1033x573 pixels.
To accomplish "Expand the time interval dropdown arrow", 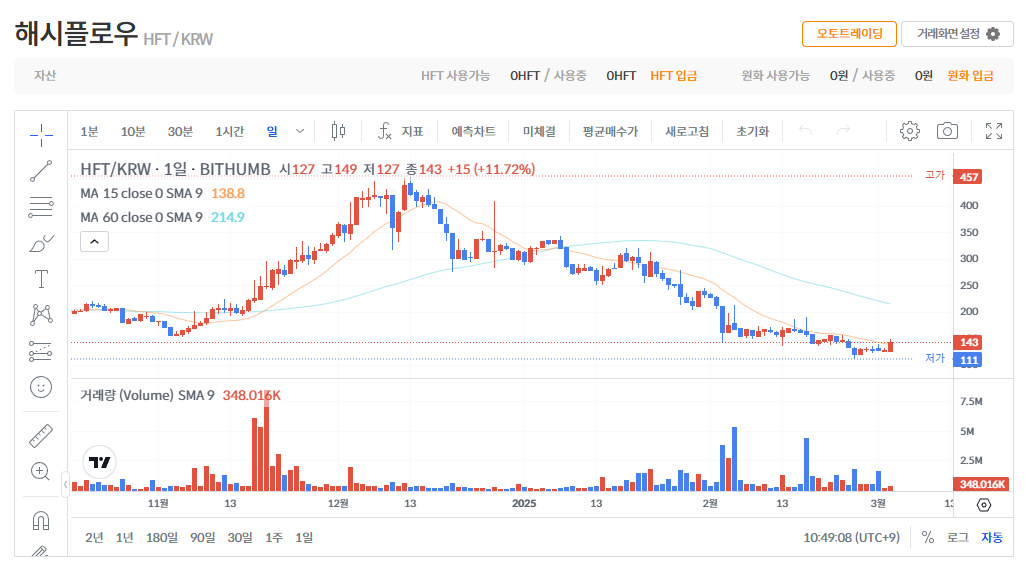I will point(300,131).
